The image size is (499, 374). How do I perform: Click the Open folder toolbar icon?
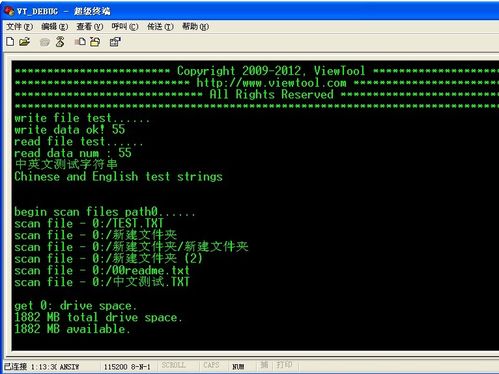24,42
